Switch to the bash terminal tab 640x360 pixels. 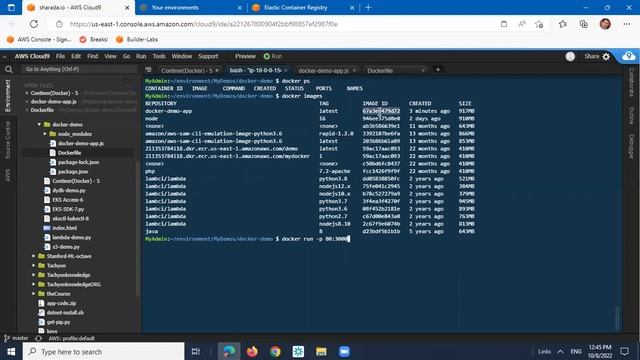pyautogui.click(x=255, y=70)
